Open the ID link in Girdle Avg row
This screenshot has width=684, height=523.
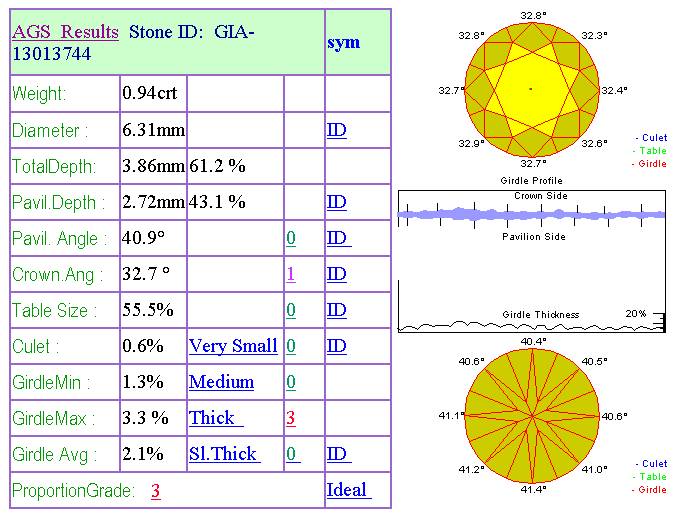339,454
